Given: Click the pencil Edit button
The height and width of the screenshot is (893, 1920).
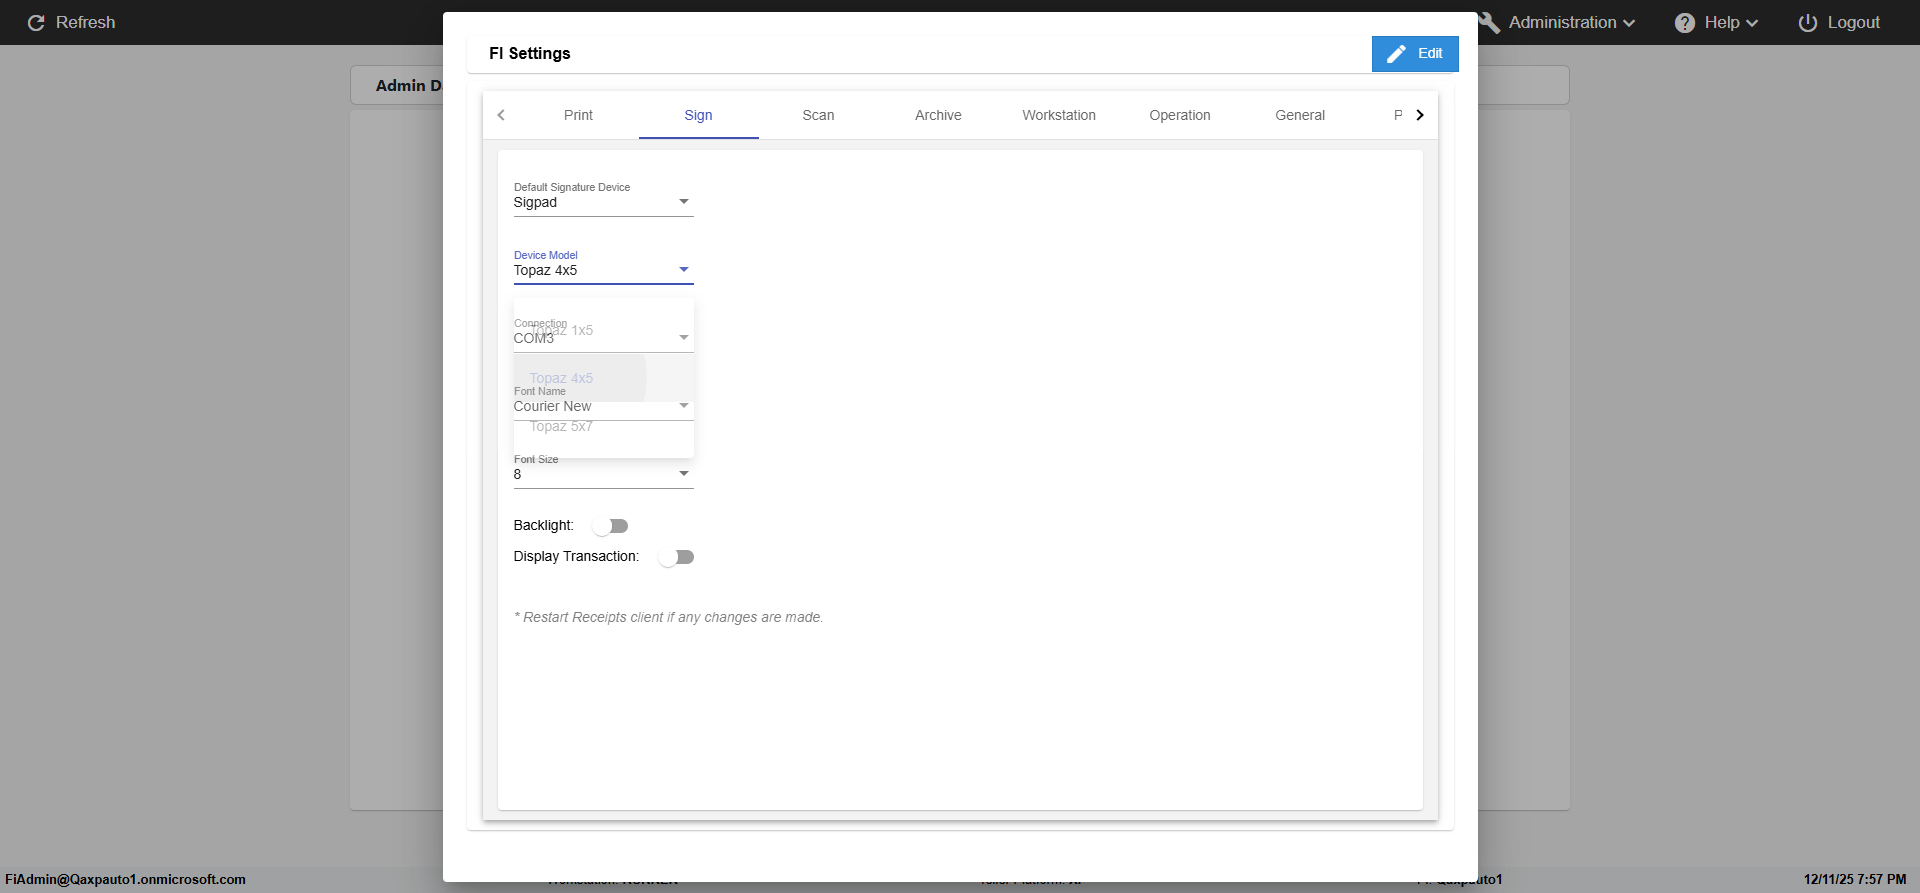Looking at the screenshot, I should click(x=1415, y=54).
